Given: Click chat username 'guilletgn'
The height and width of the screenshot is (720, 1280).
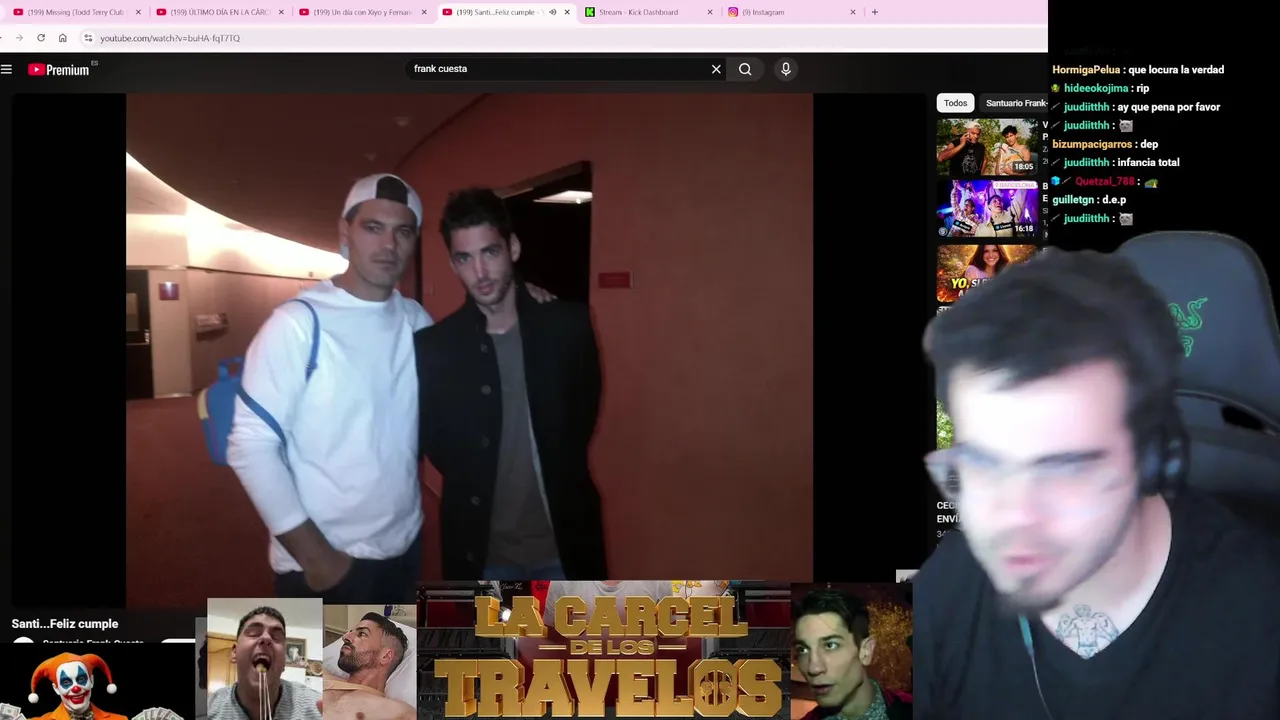Looking at the screenshot, I should pyautogui.click(x=1075, y=200).
